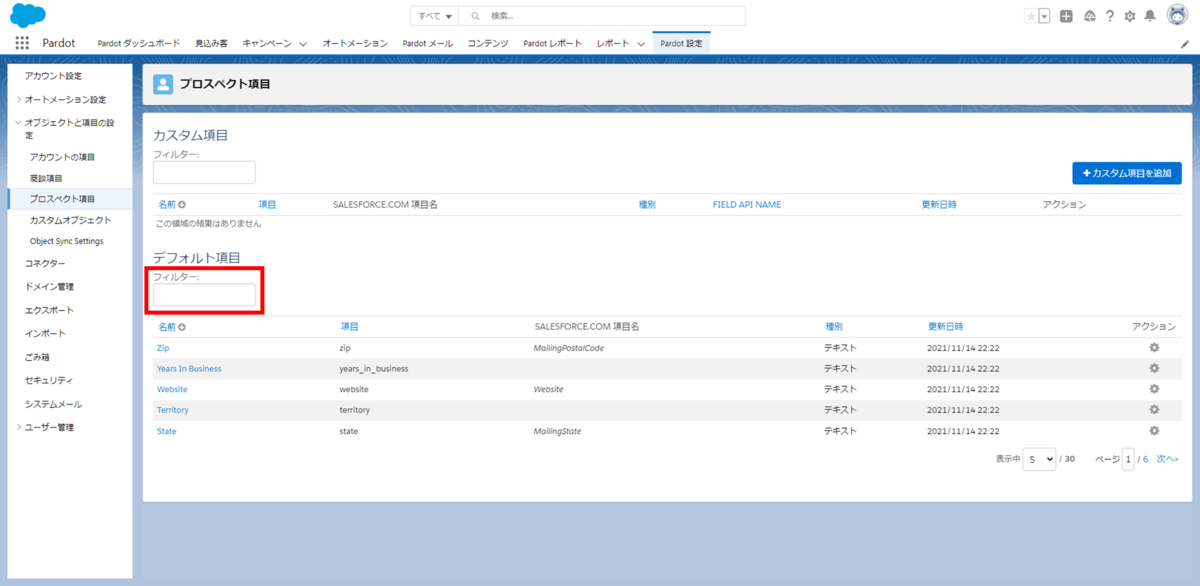This screenshot has width=1200, height=586.
Task: Click the favorites star icon
Action: (1031, 16)
